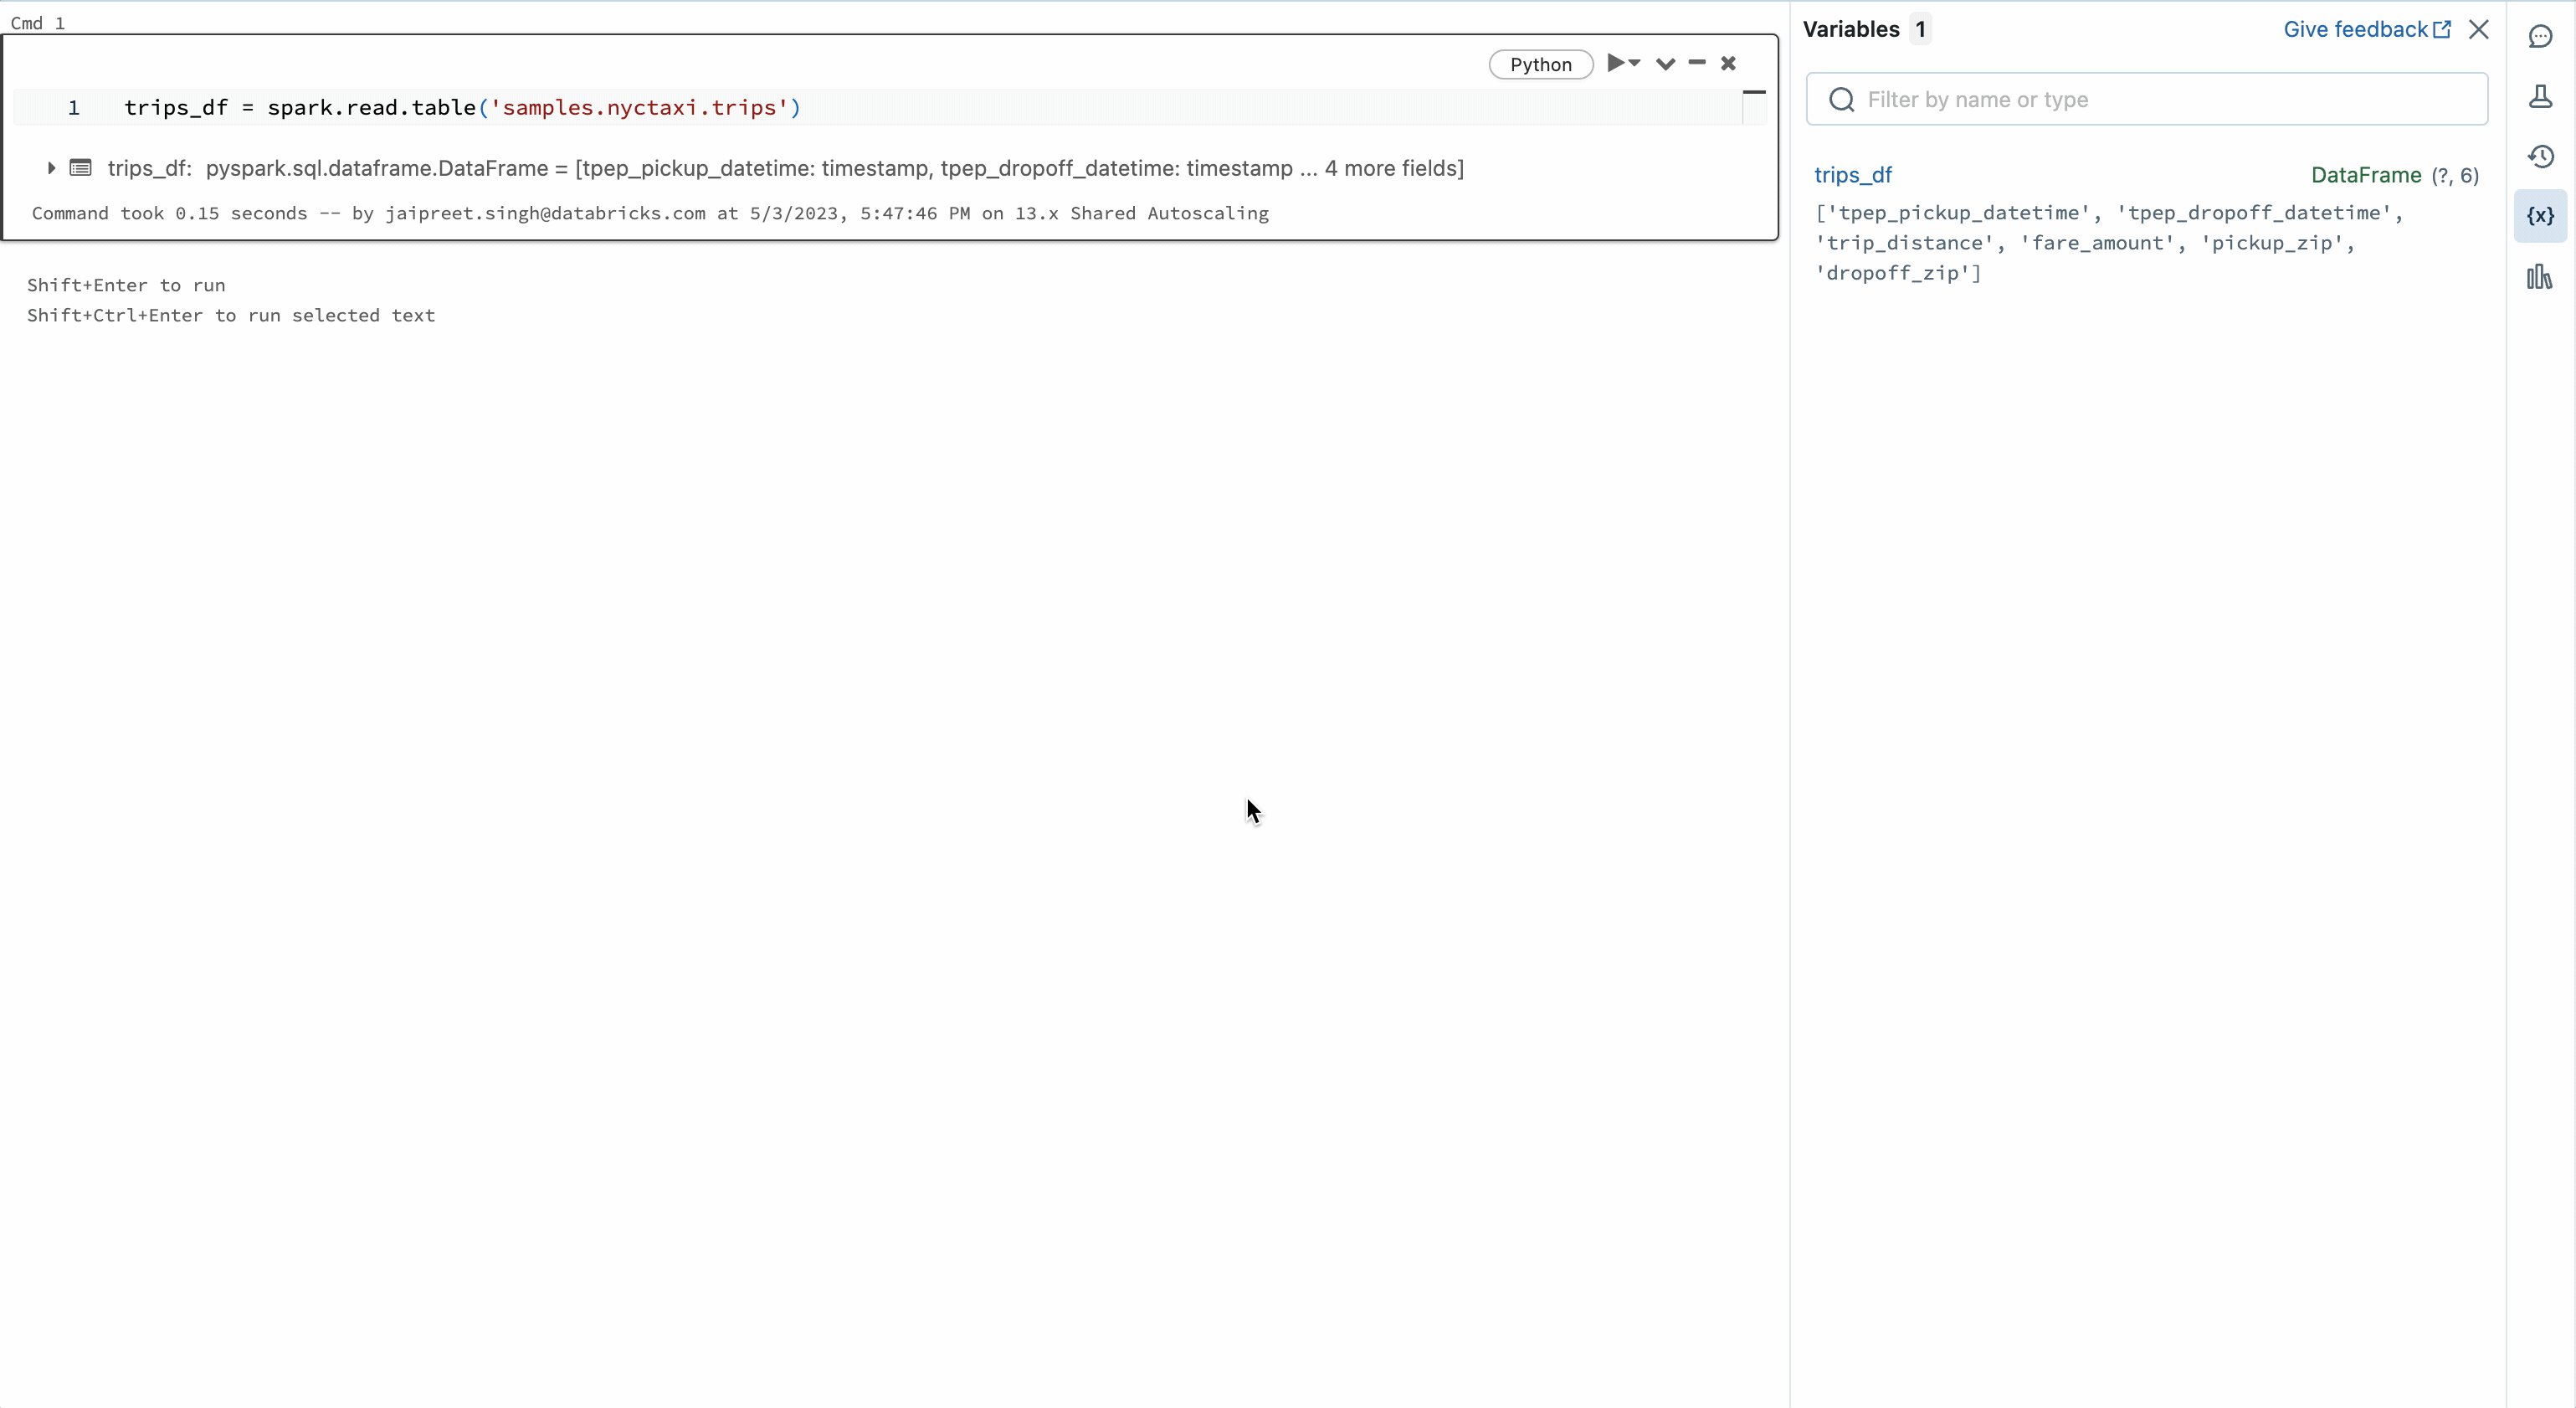This screenshot has width=2576, height=1408.
Task: Select the interrupt execution icon
Action: click(x=1728, y=63)
